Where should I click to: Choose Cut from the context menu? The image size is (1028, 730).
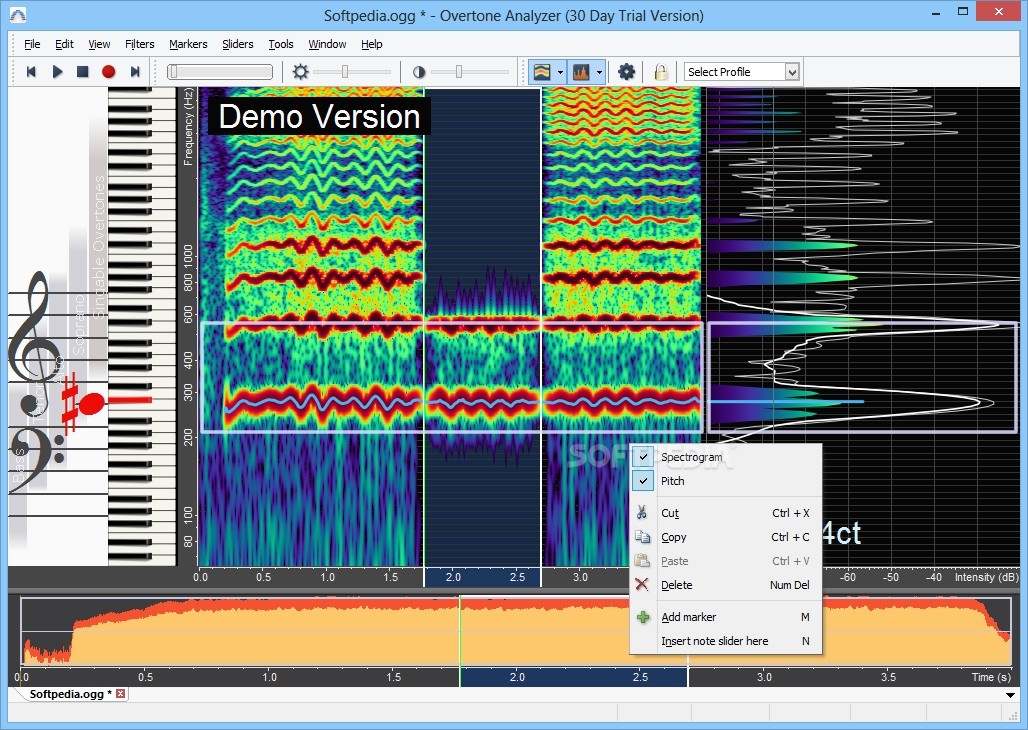726,513
